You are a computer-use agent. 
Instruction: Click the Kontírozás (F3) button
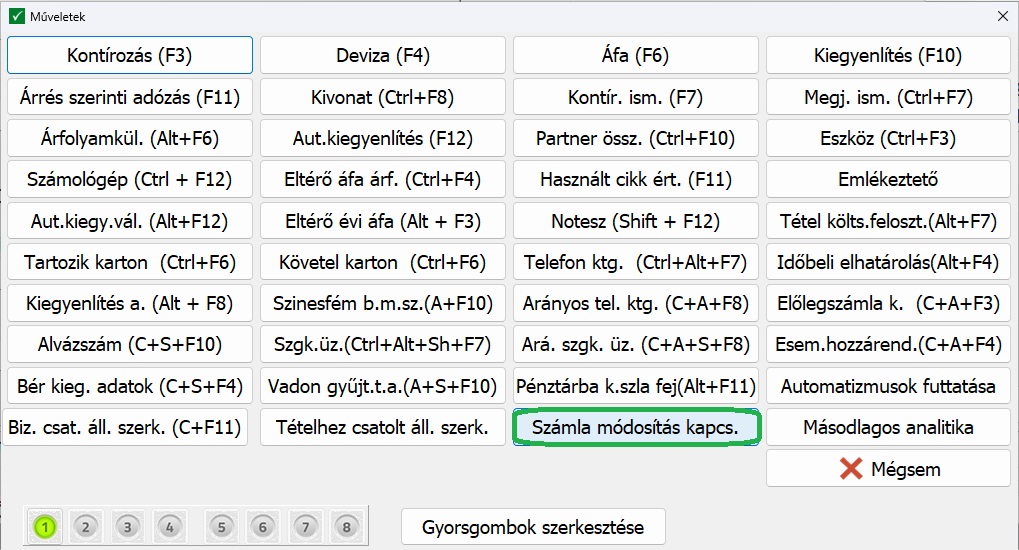(130, 56)
